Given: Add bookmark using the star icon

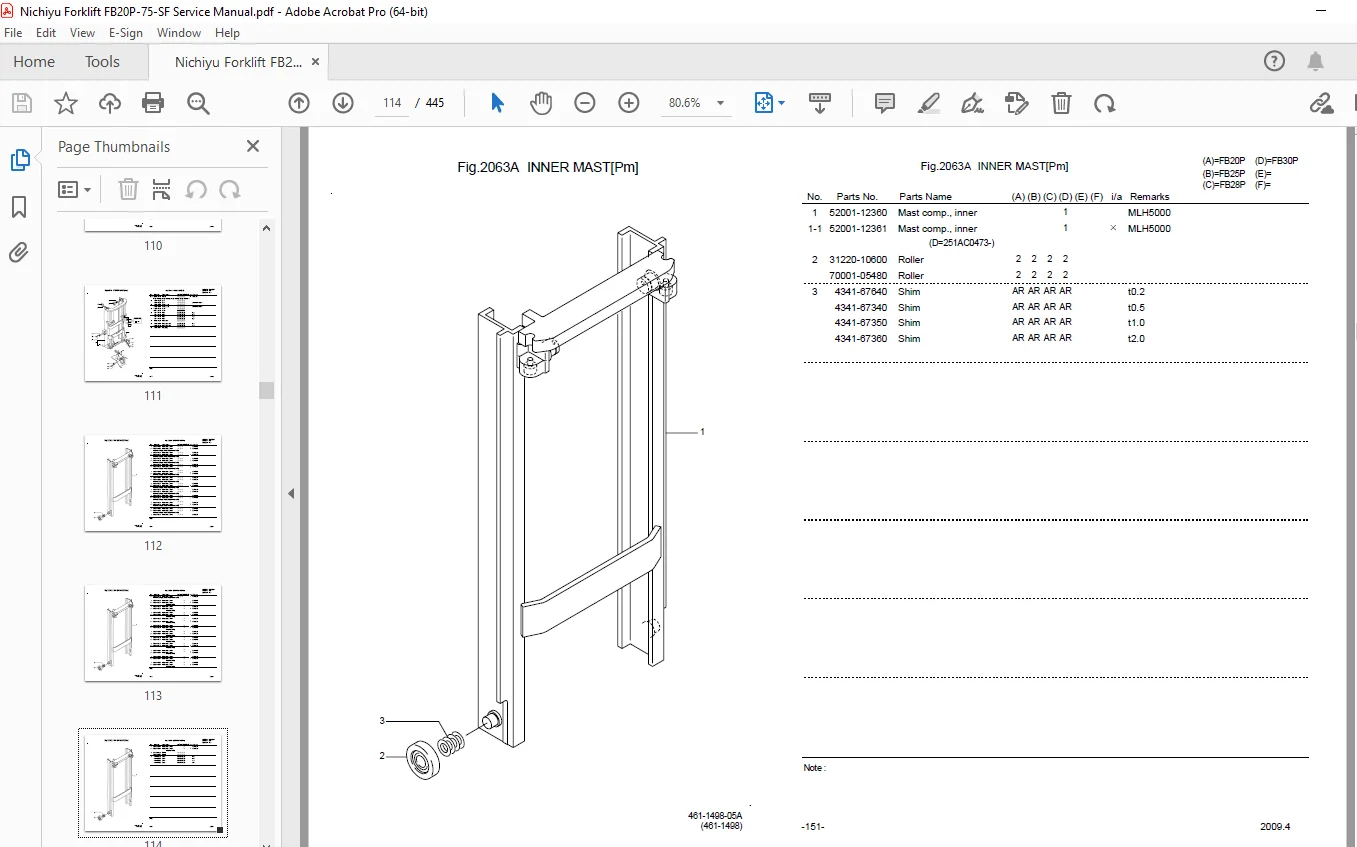Looking at the screenshot, I should 66,103.
